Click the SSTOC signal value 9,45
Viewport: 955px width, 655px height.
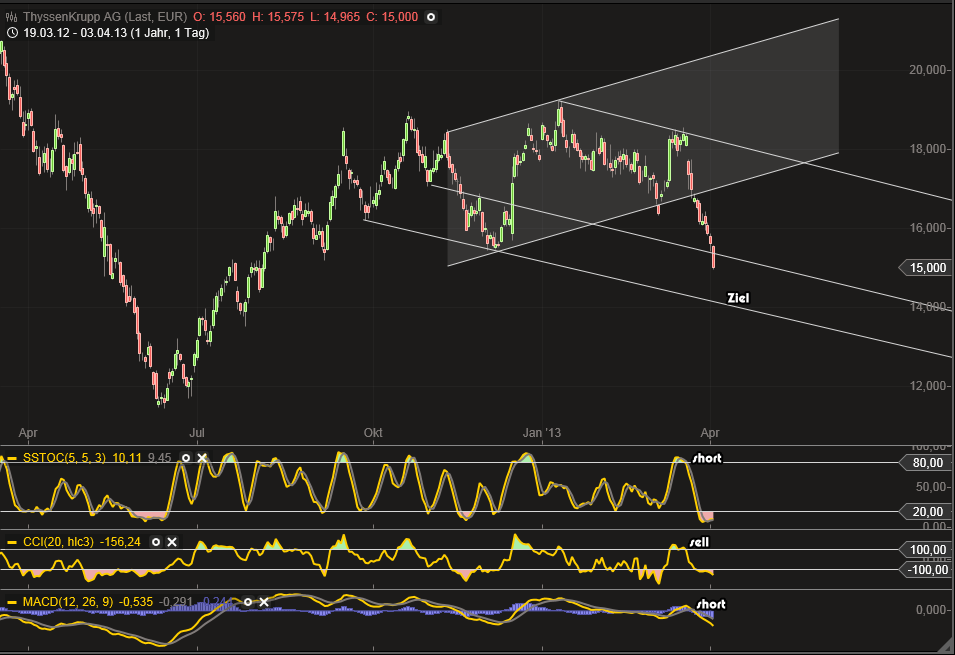point(160,458)
